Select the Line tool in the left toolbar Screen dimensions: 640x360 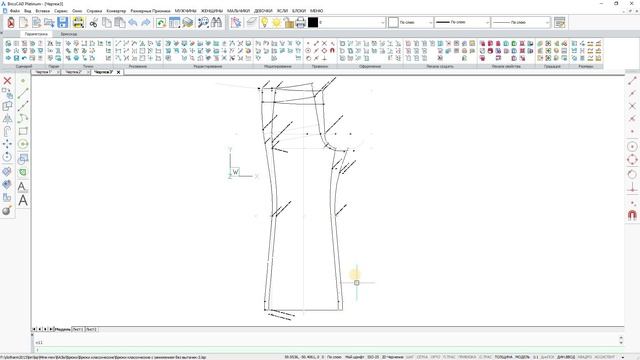(x=23, y=93)
